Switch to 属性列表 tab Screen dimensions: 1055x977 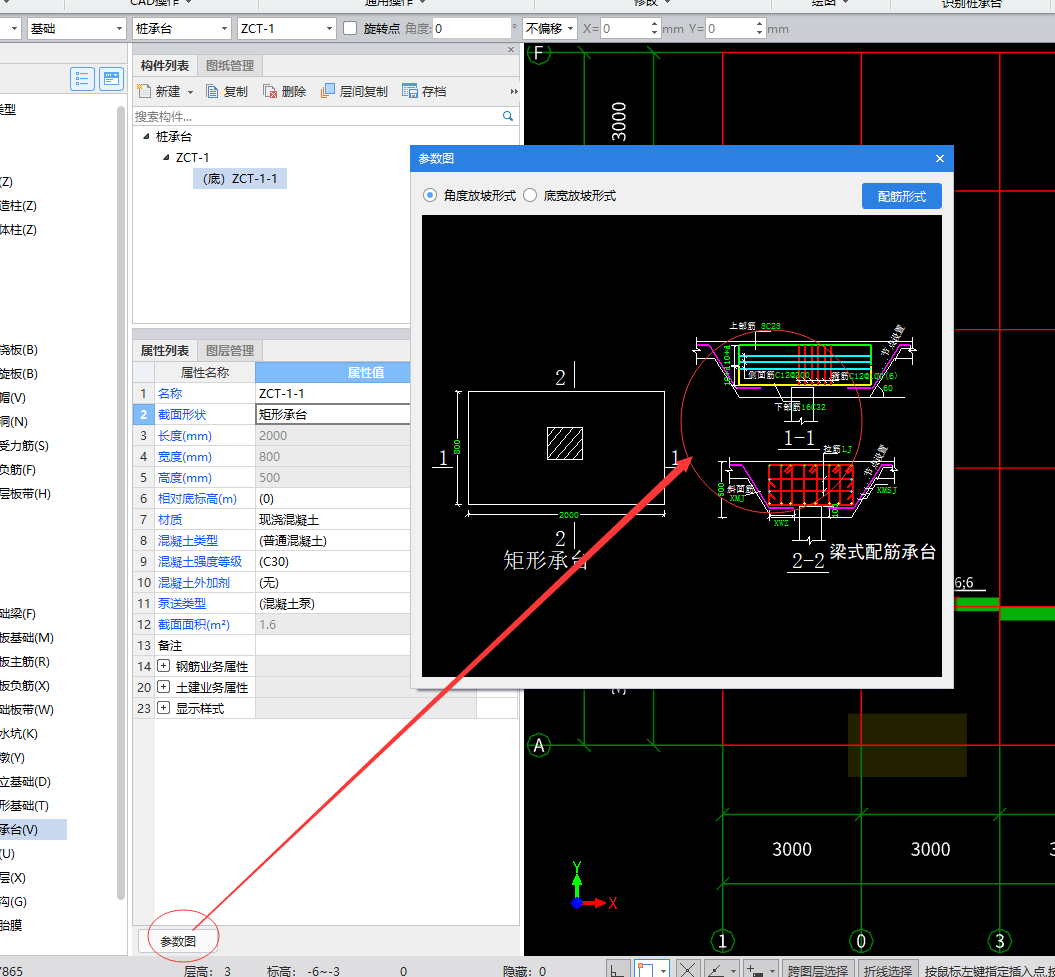click(x=164, y=351)
